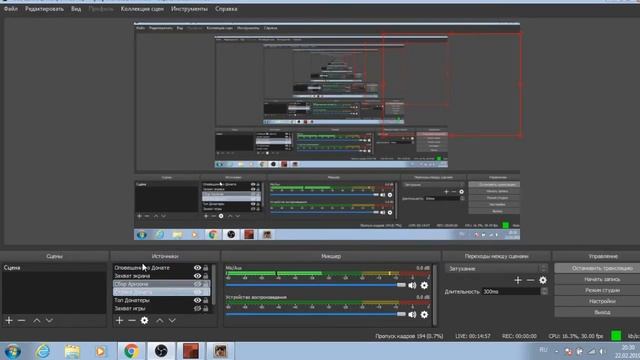Click the mixer panel vertical scrollbar
This screenshot has width=640, height=360.
[434, 295]
